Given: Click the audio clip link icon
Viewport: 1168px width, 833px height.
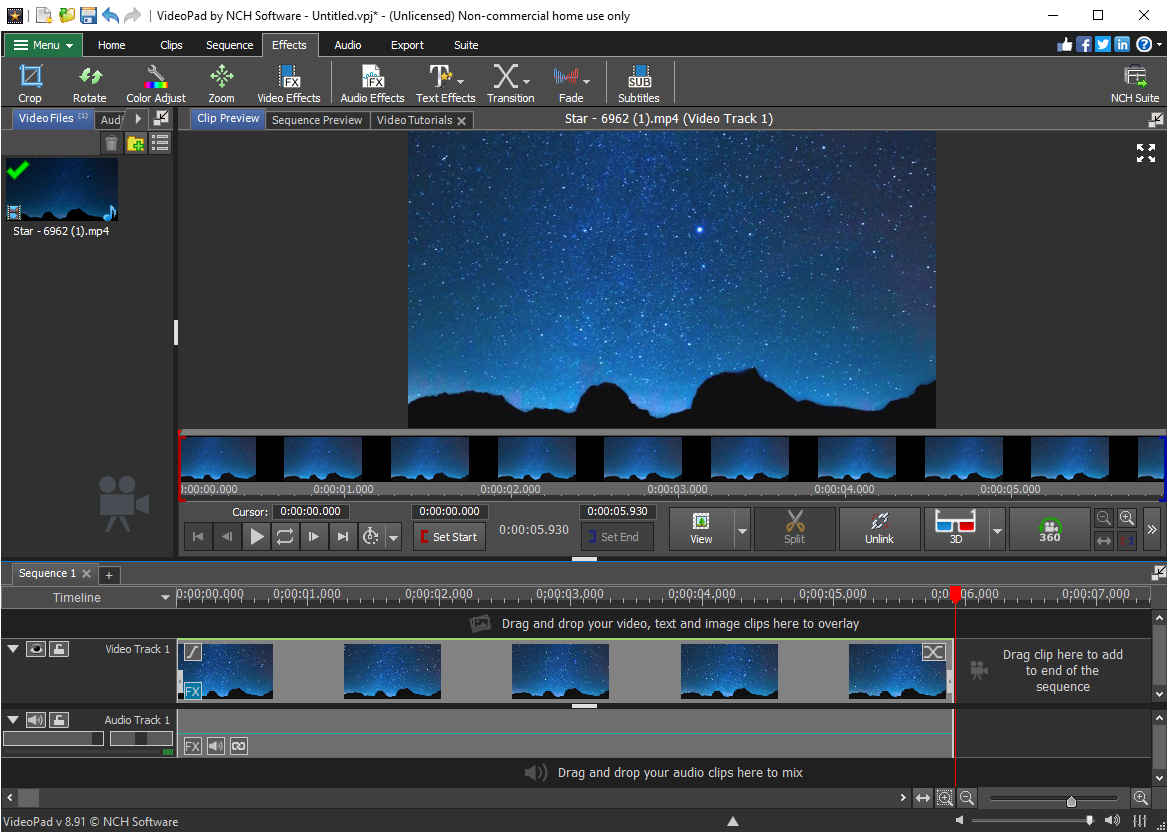Looking at the screenshot, I should pos(238,746).
